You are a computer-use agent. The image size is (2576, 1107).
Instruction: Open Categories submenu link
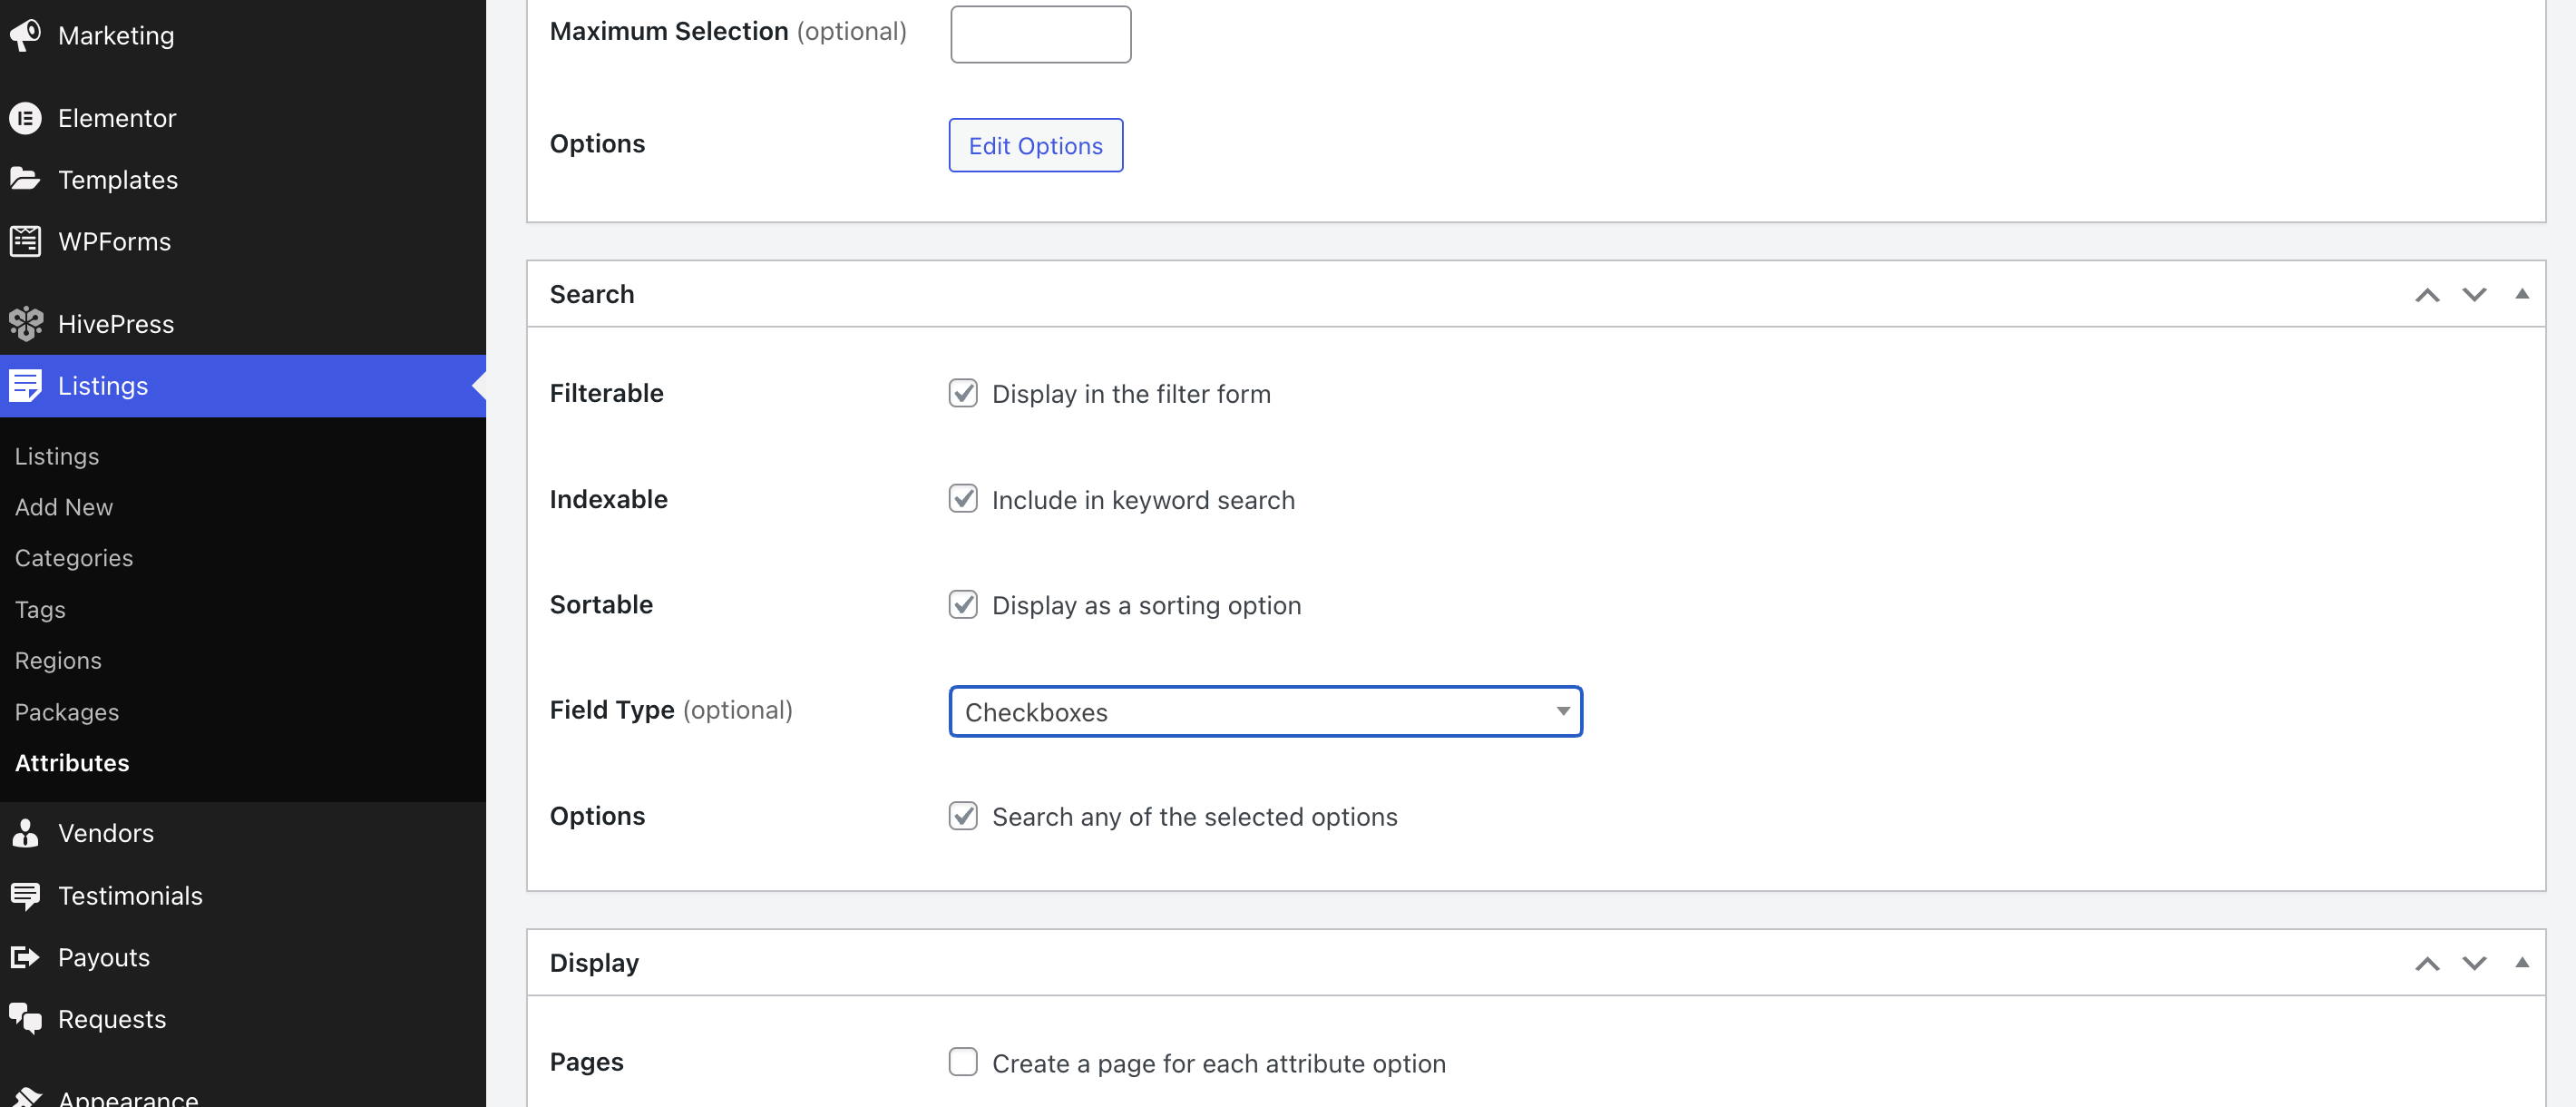click(74, 558)
